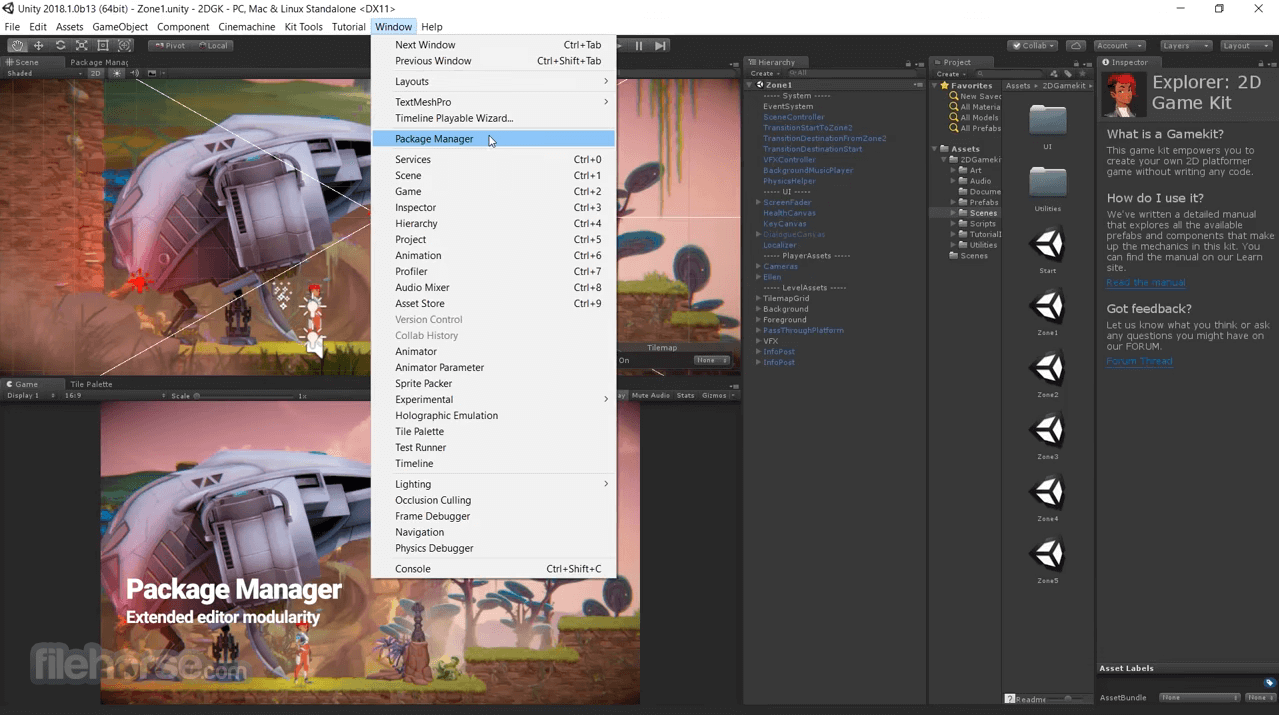Toggle Pivot/Center handle position
Viewport: 1279px width, 715px height.
click(x=170, y=45)
